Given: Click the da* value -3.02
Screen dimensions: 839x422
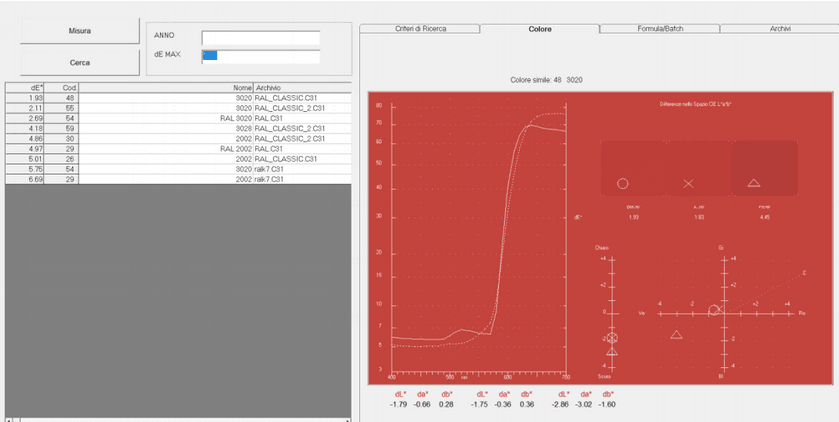Looking at the screenshot, I should [584, 404].
